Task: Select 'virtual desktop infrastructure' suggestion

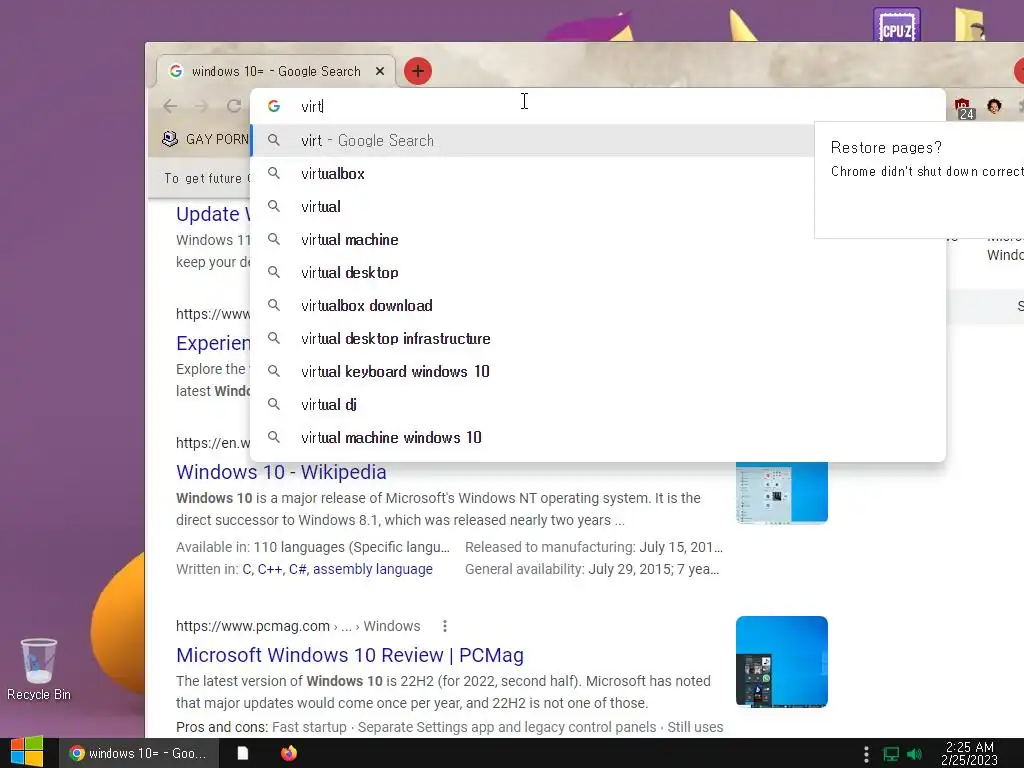Action: click(598, 338)
